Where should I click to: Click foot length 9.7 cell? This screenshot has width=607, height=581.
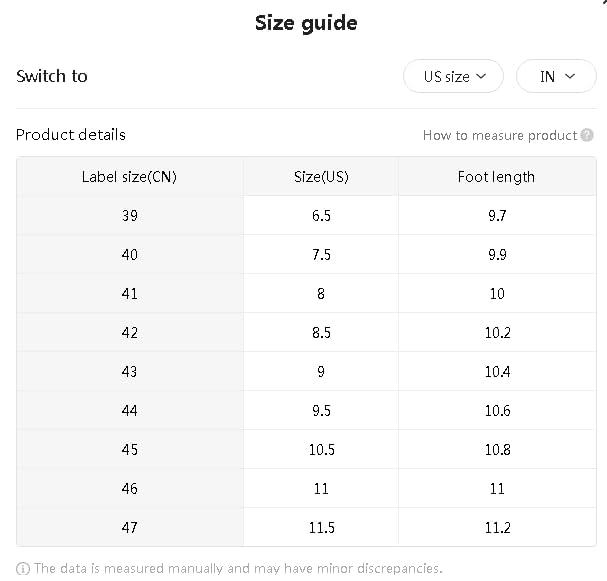pos(497,216)
